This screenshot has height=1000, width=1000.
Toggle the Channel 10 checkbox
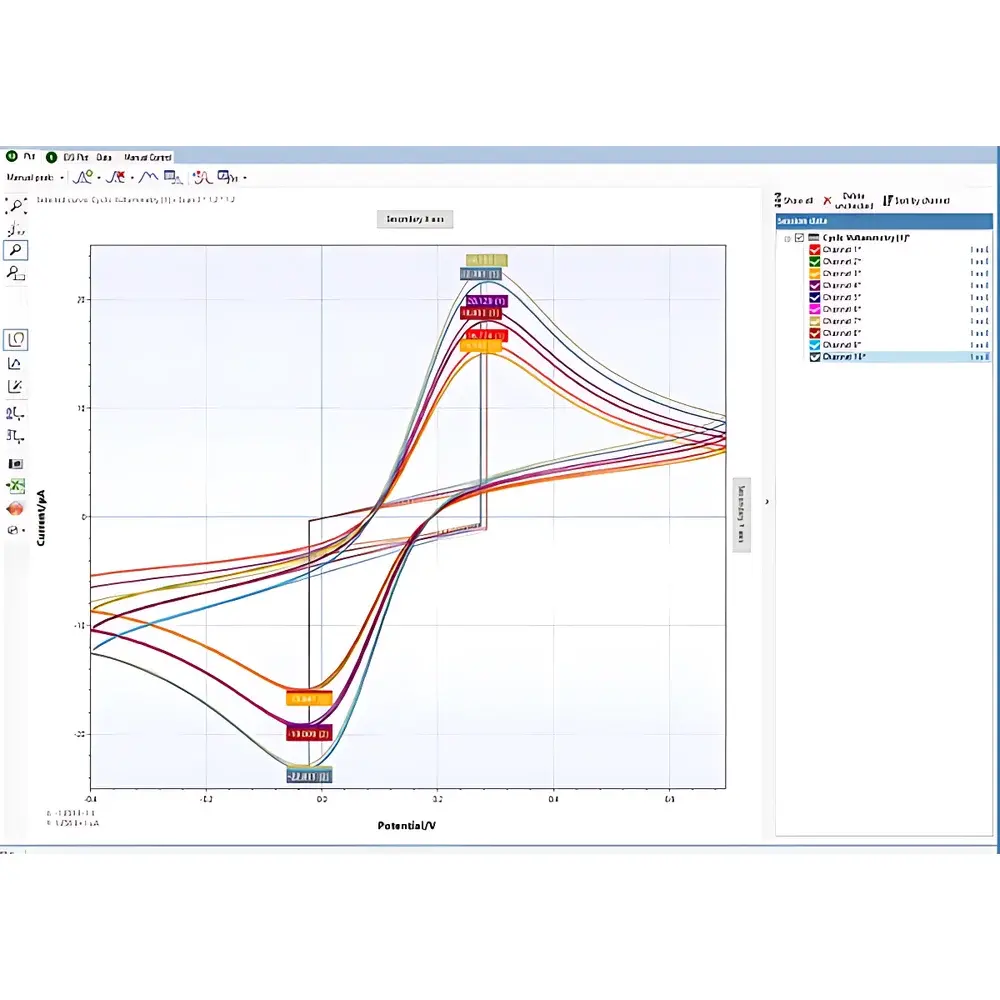pos(815,356)
